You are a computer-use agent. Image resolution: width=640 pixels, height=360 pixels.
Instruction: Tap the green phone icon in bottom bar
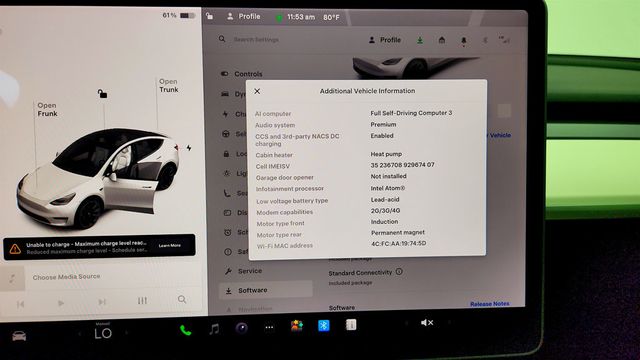[185, 330]
